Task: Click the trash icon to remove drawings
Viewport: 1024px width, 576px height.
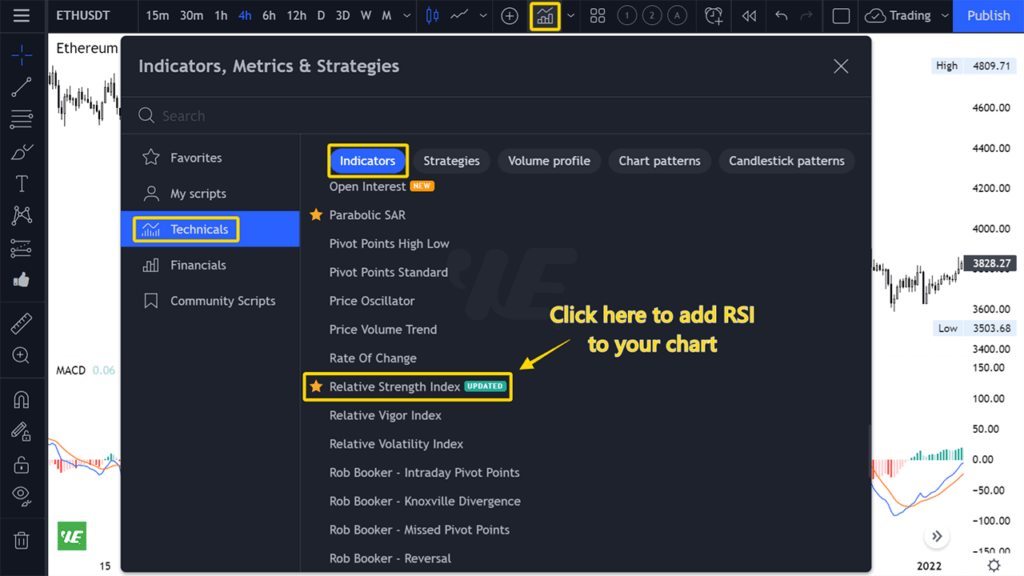Action: pyautogui.click(x=21, y=541)
